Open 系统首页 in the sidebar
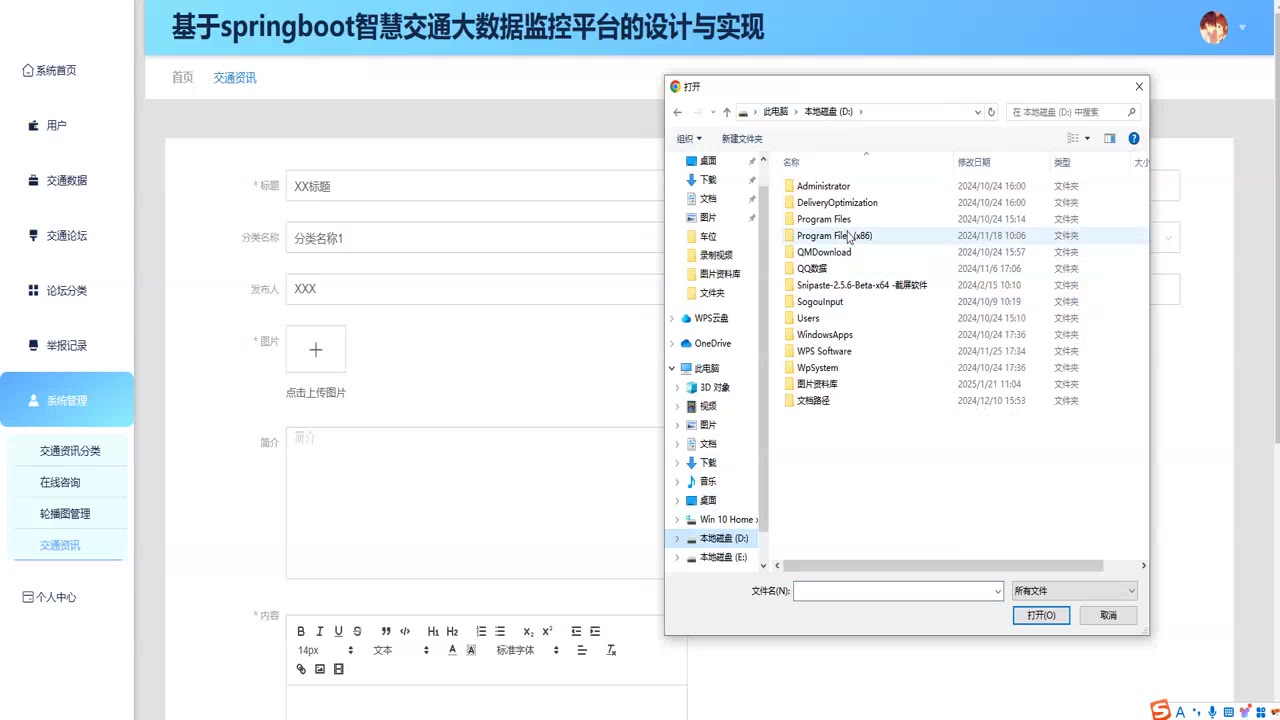Screen dimensions: 1280x720 point(50,70)
